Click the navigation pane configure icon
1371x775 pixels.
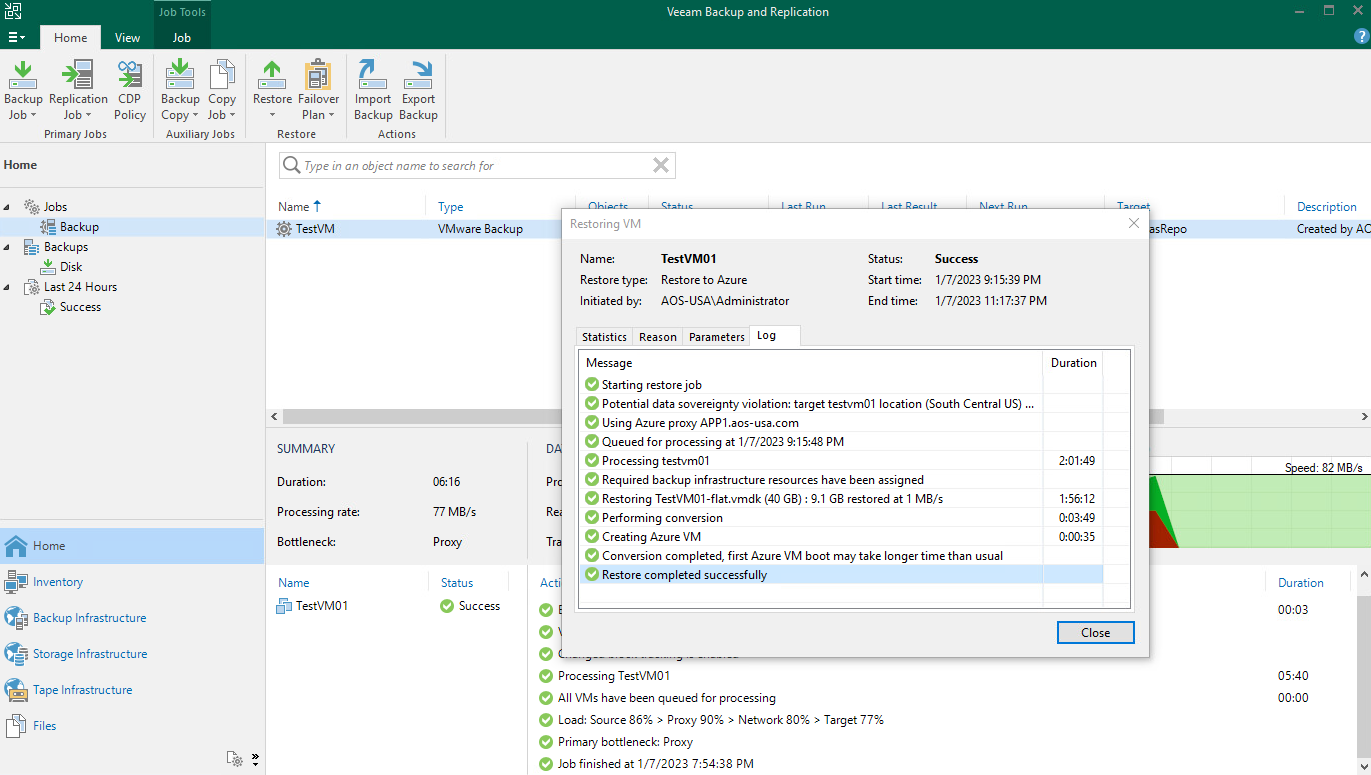[234, 759]
